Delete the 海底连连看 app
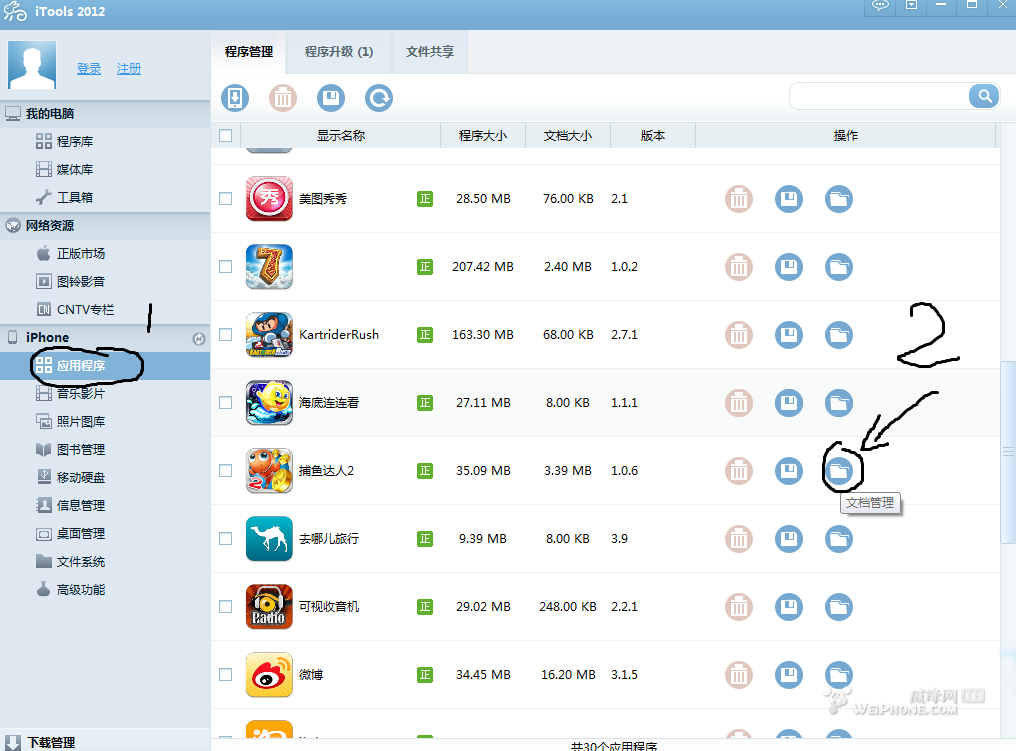The image size is (1016, 751). 739,403
